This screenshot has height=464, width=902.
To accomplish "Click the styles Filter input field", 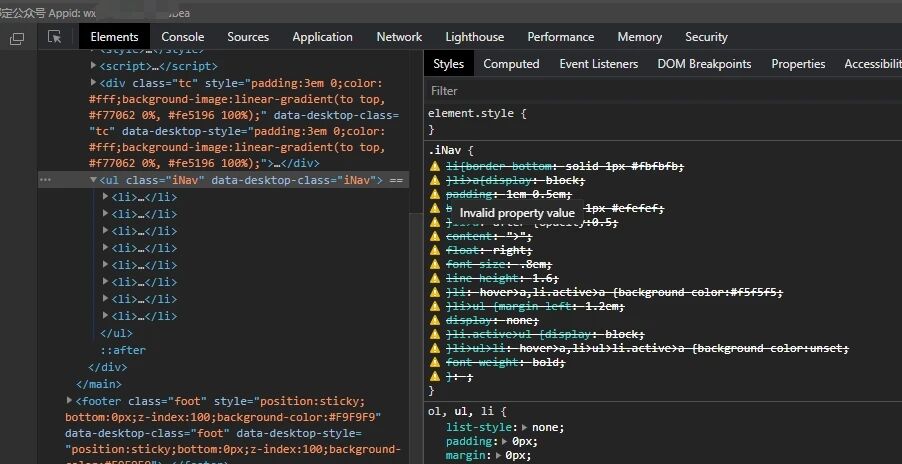I will 662,91.
